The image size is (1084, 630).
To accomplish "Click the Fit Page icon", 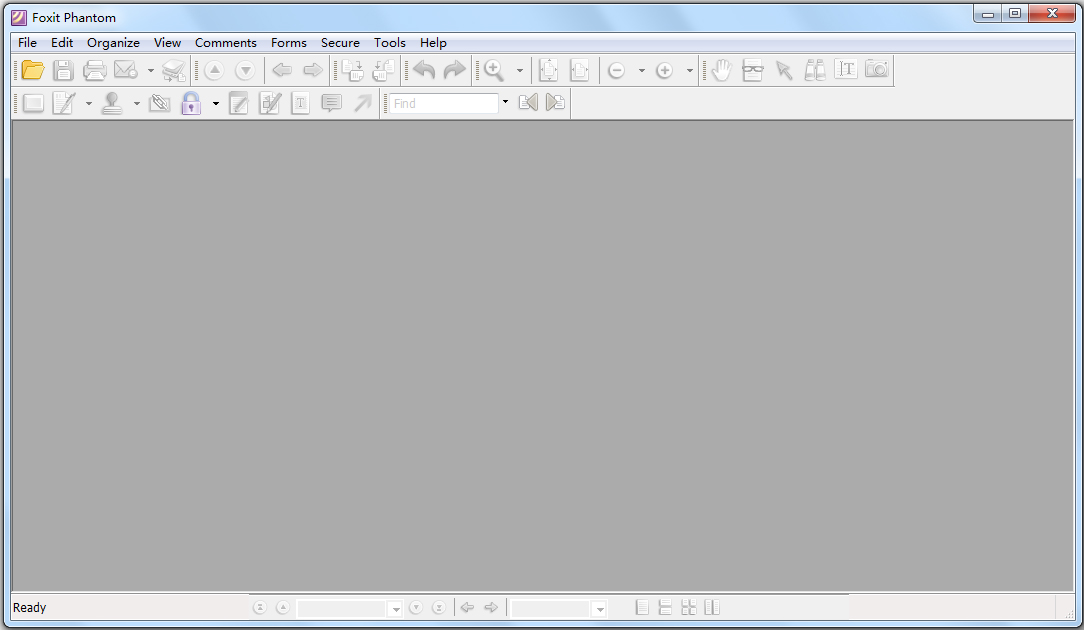I will click(x=548, y=70).
